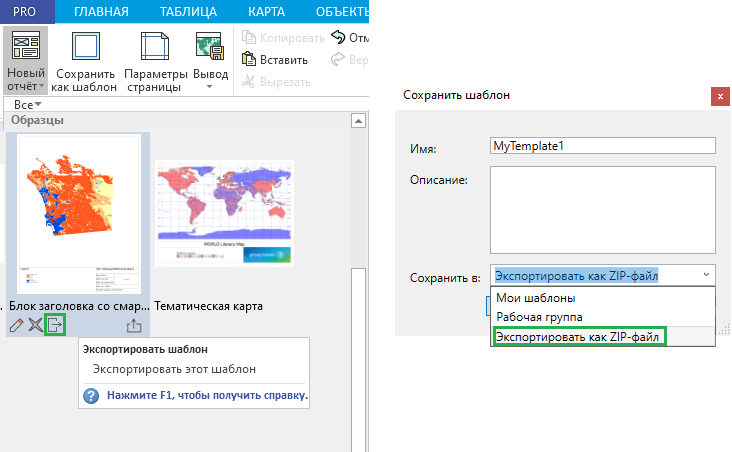
Task: Click the undo arrow icon
Action: (x=337, y=37)
